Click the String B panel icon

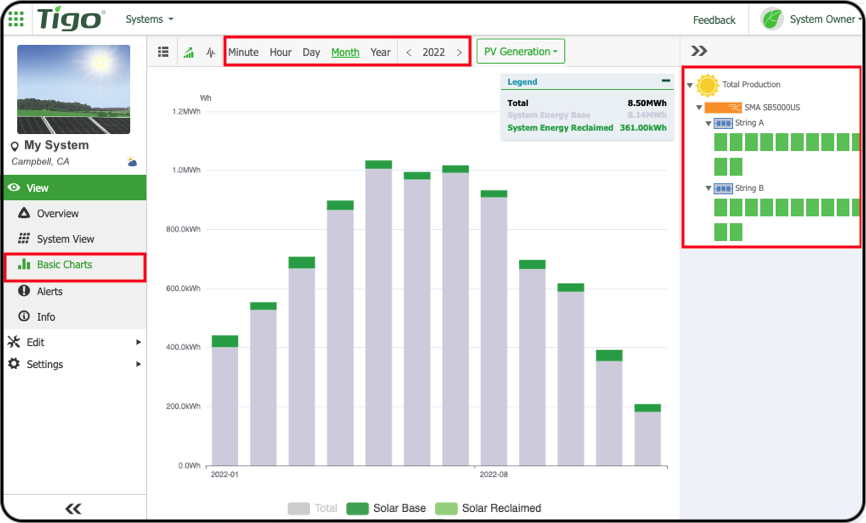point(723,188)
